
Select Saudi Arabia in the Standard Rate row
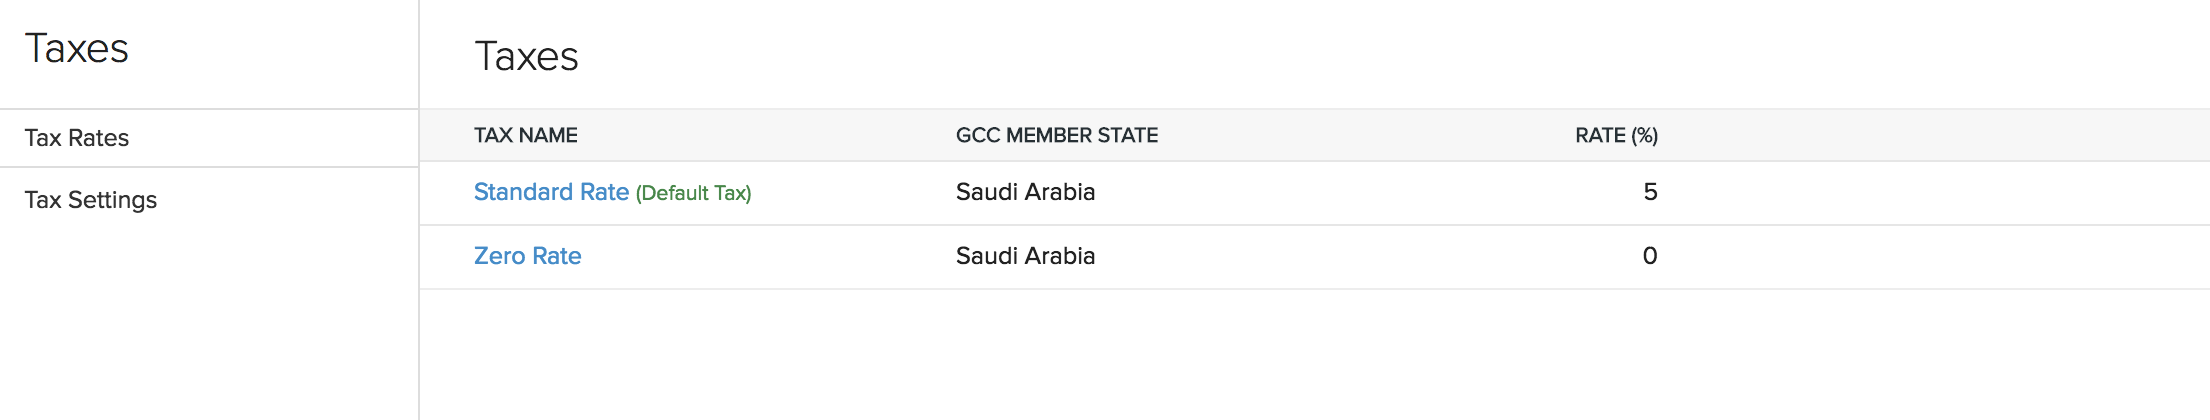click(1025, 192)
